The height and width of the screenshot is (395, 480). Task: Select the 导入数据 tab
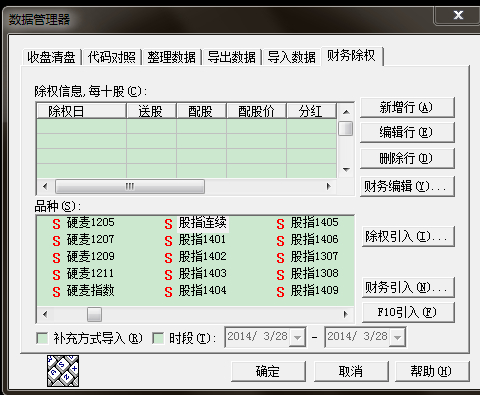[292, 57]
